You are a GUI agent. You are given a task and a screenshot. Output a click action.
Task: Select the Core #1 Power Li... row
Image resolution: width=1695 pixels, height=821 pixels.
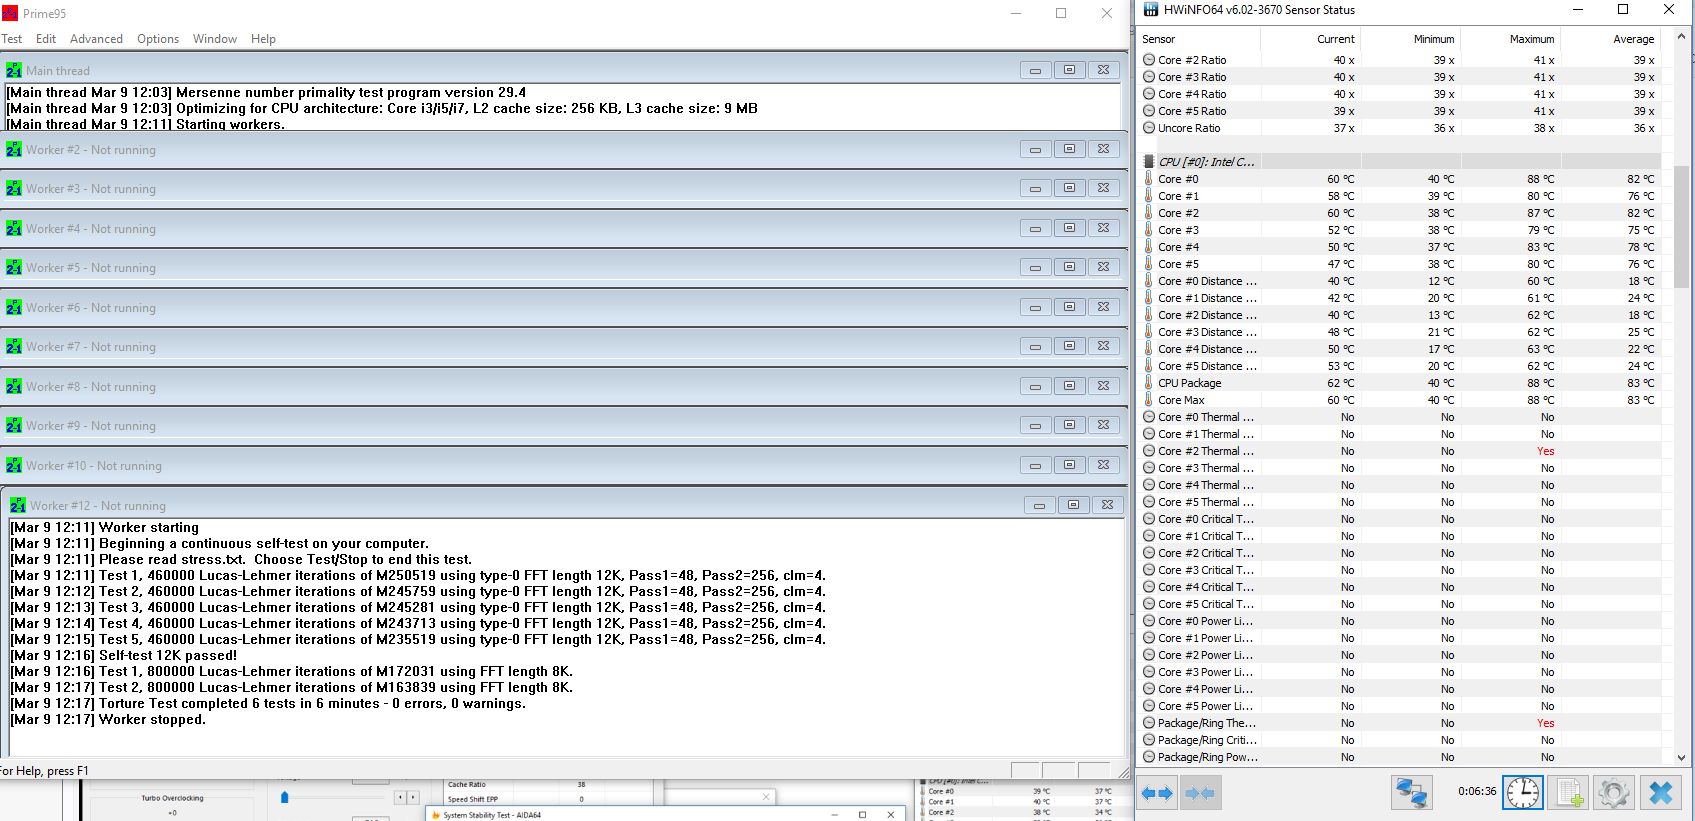pyautogui.click(x=1401, y=638)
